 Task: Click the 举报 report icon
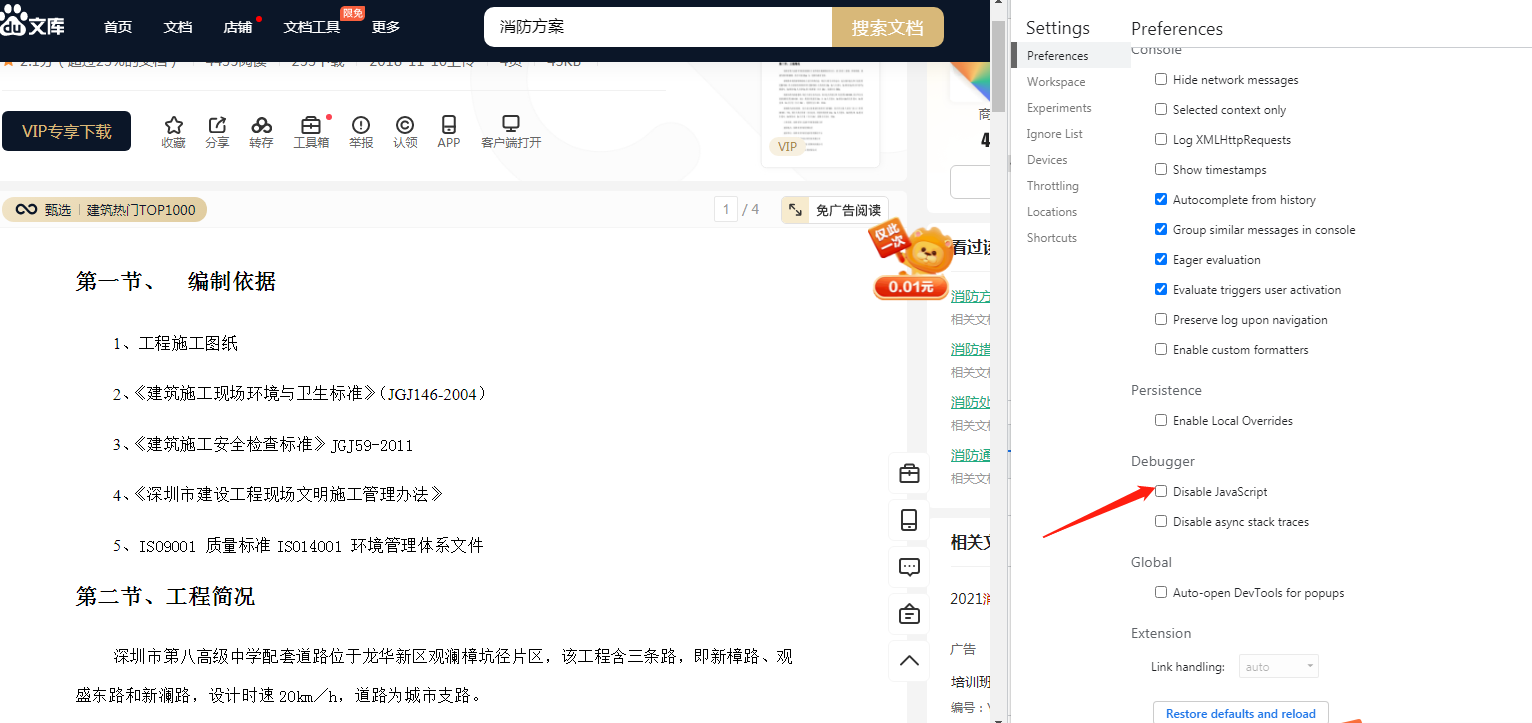(x=361, y=125)
